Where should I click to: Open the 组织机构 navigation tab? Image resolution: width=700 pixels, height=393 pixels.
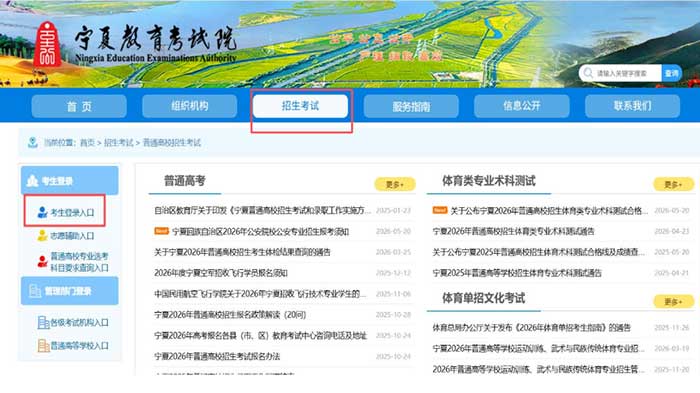point(190,106)
